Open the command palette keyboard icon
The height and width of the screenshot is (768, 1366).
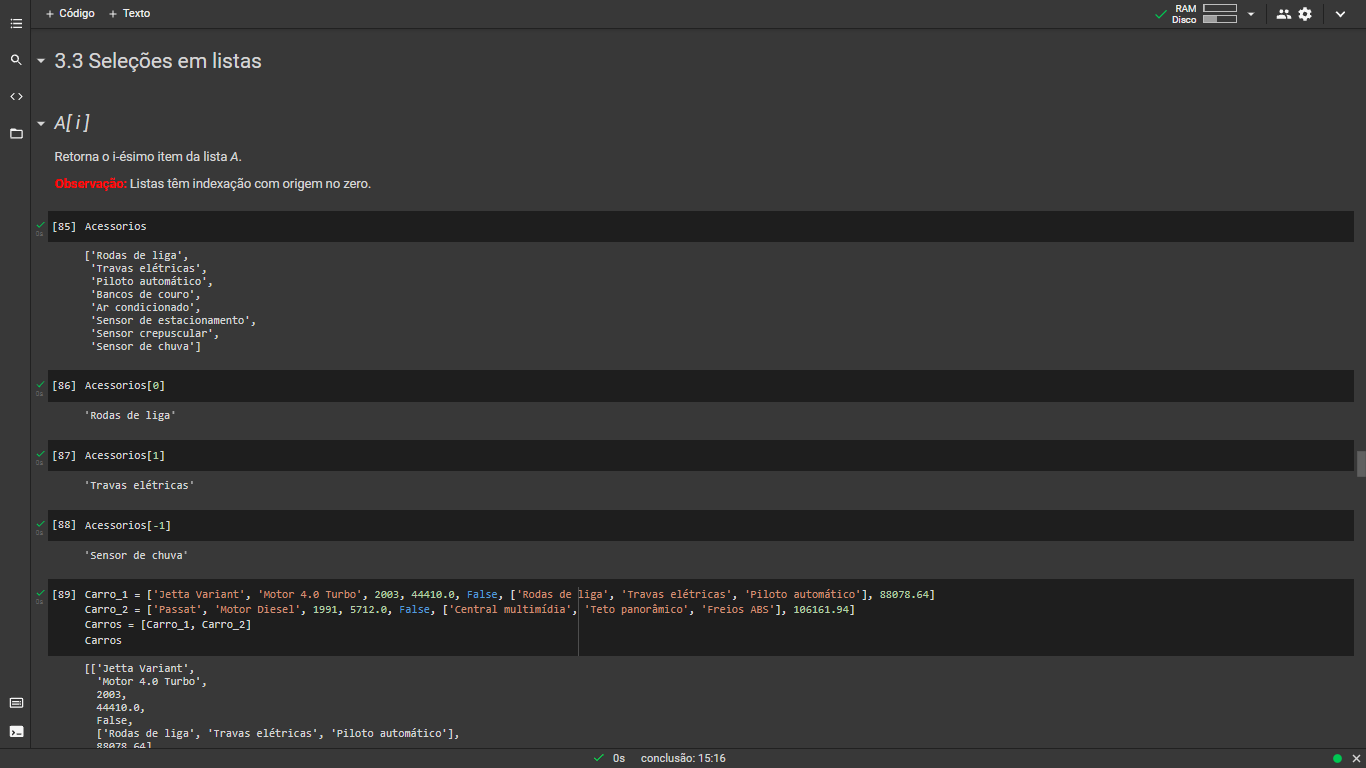16,702
